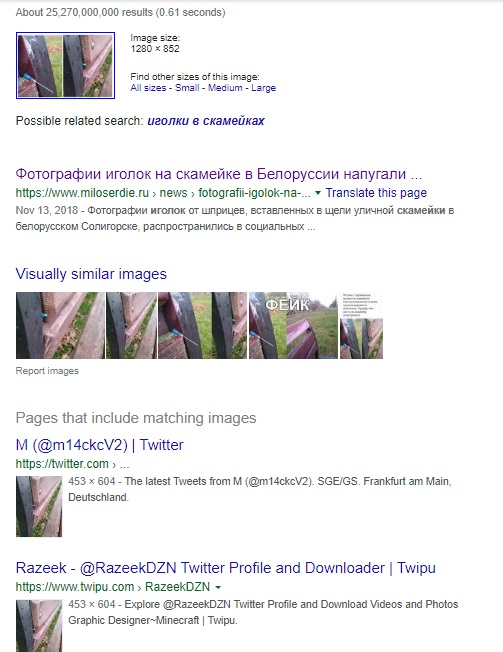This screenshot has width=503, height=652.
Task: Open the Visually similar images heading
Action: click(91, 274)
